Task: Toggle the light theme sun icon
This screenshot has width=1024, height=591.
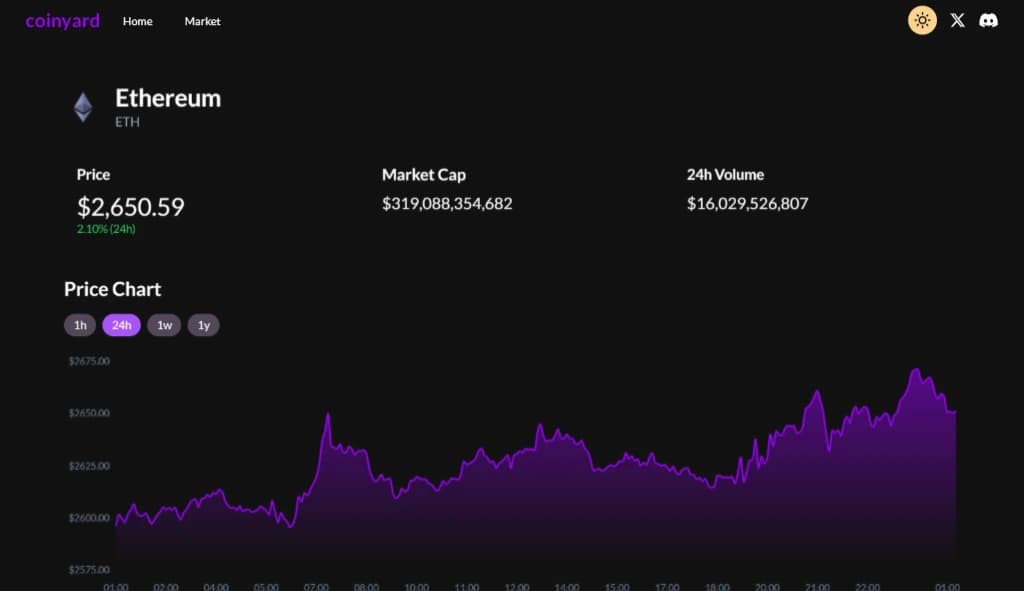Action: coord(922,20)
